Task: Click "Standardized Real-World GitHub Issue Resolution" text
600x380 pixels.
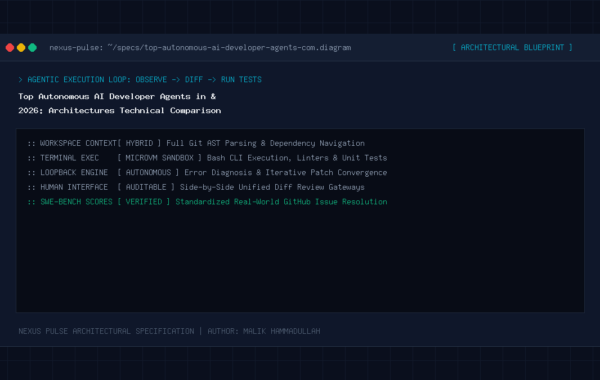Action: click(x=281, y=202)
